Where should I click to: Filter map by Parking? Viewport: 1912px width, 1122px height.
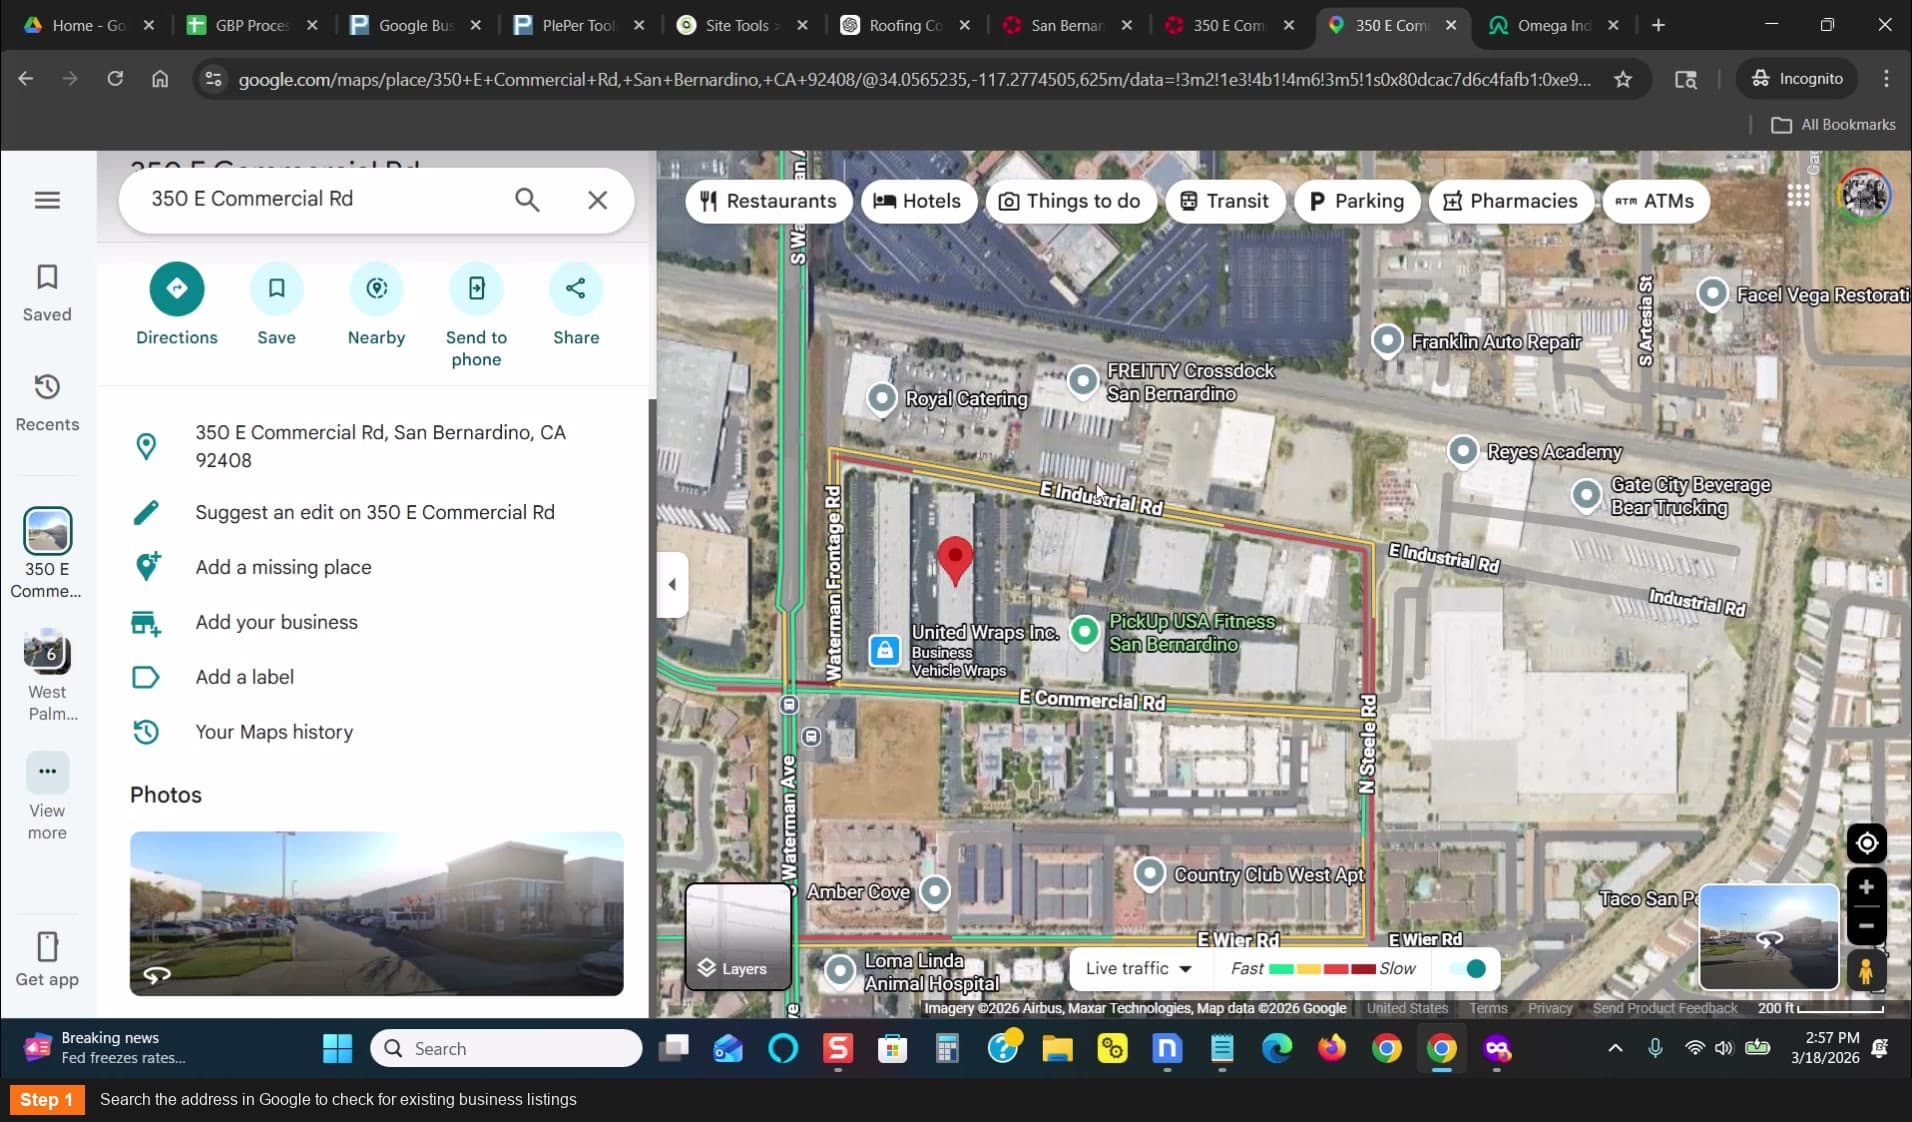coord(1356,201)
